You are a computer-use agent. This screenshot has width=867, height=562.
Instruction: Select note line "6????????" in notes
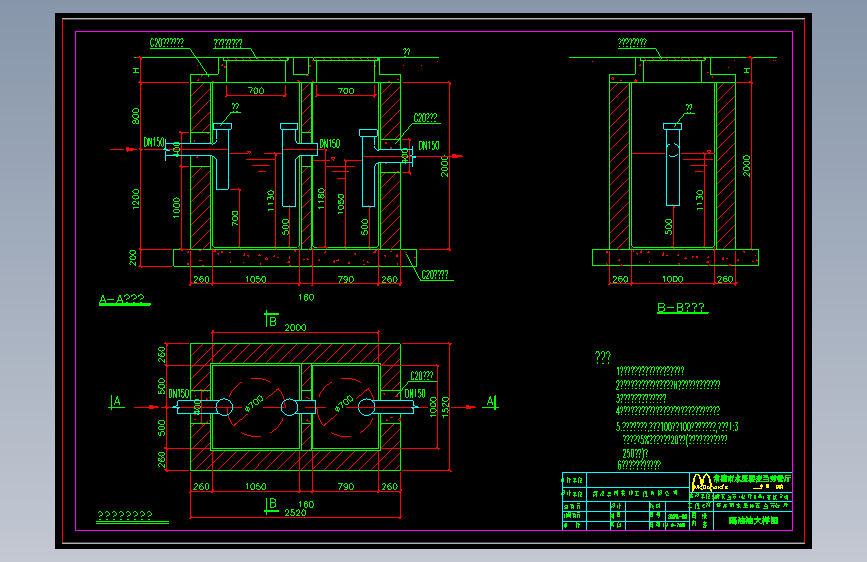point(639,465)
